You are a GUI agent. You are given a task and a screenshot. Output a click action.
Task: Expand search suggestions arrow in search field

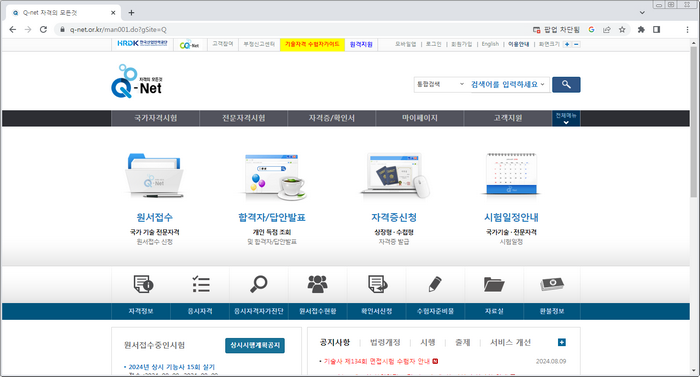[542, 84]
